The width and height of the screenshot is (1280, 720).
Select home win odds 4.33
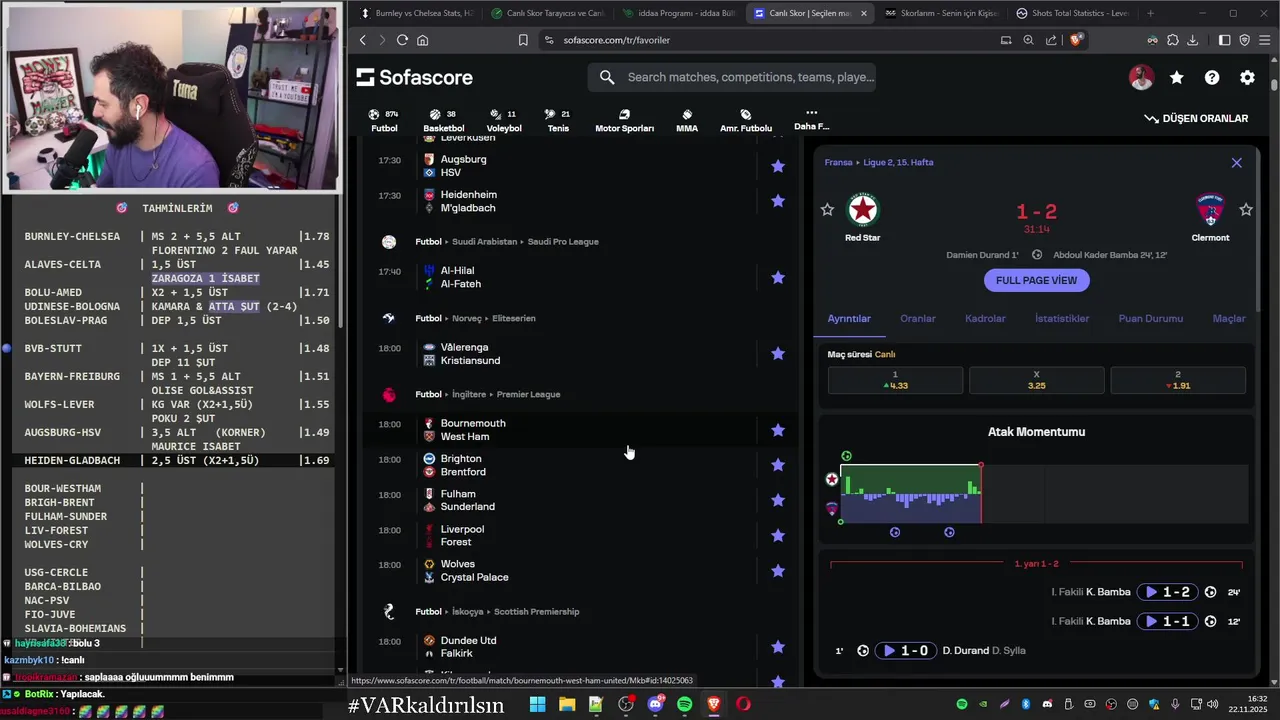[895, 380]
